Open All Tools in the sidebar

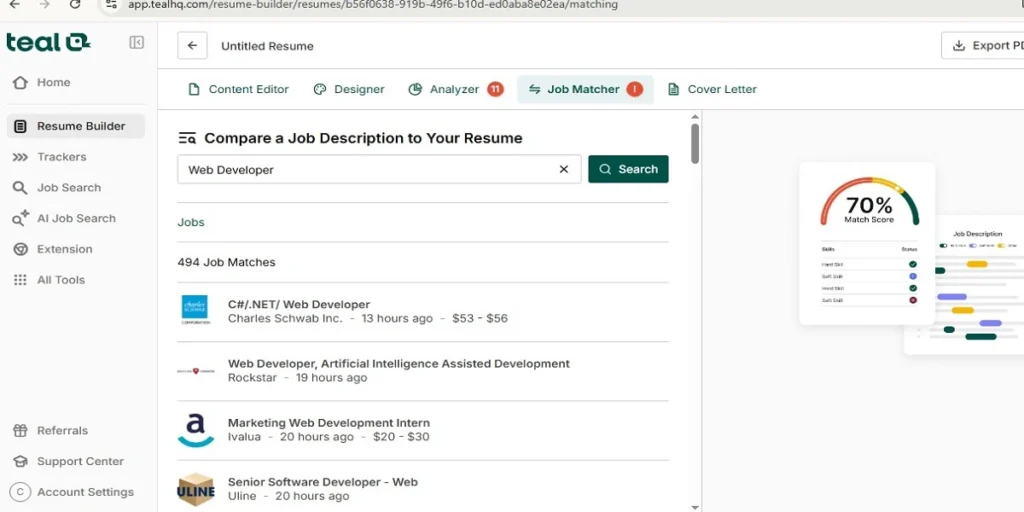tap(76, 280)
